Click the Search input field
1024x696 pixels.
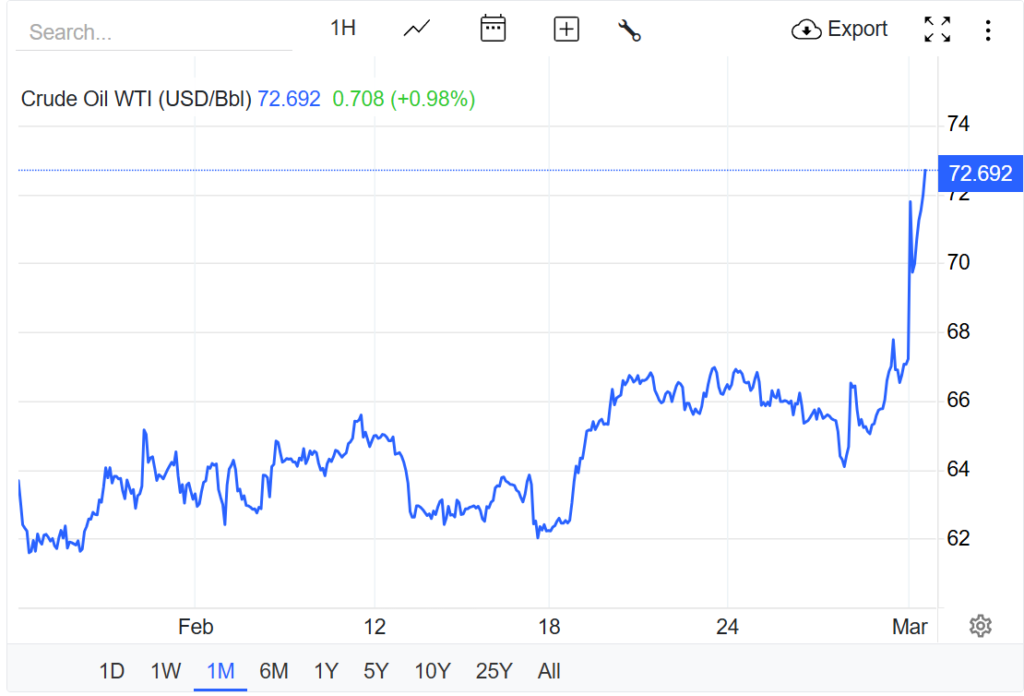[x=155, y=32]
